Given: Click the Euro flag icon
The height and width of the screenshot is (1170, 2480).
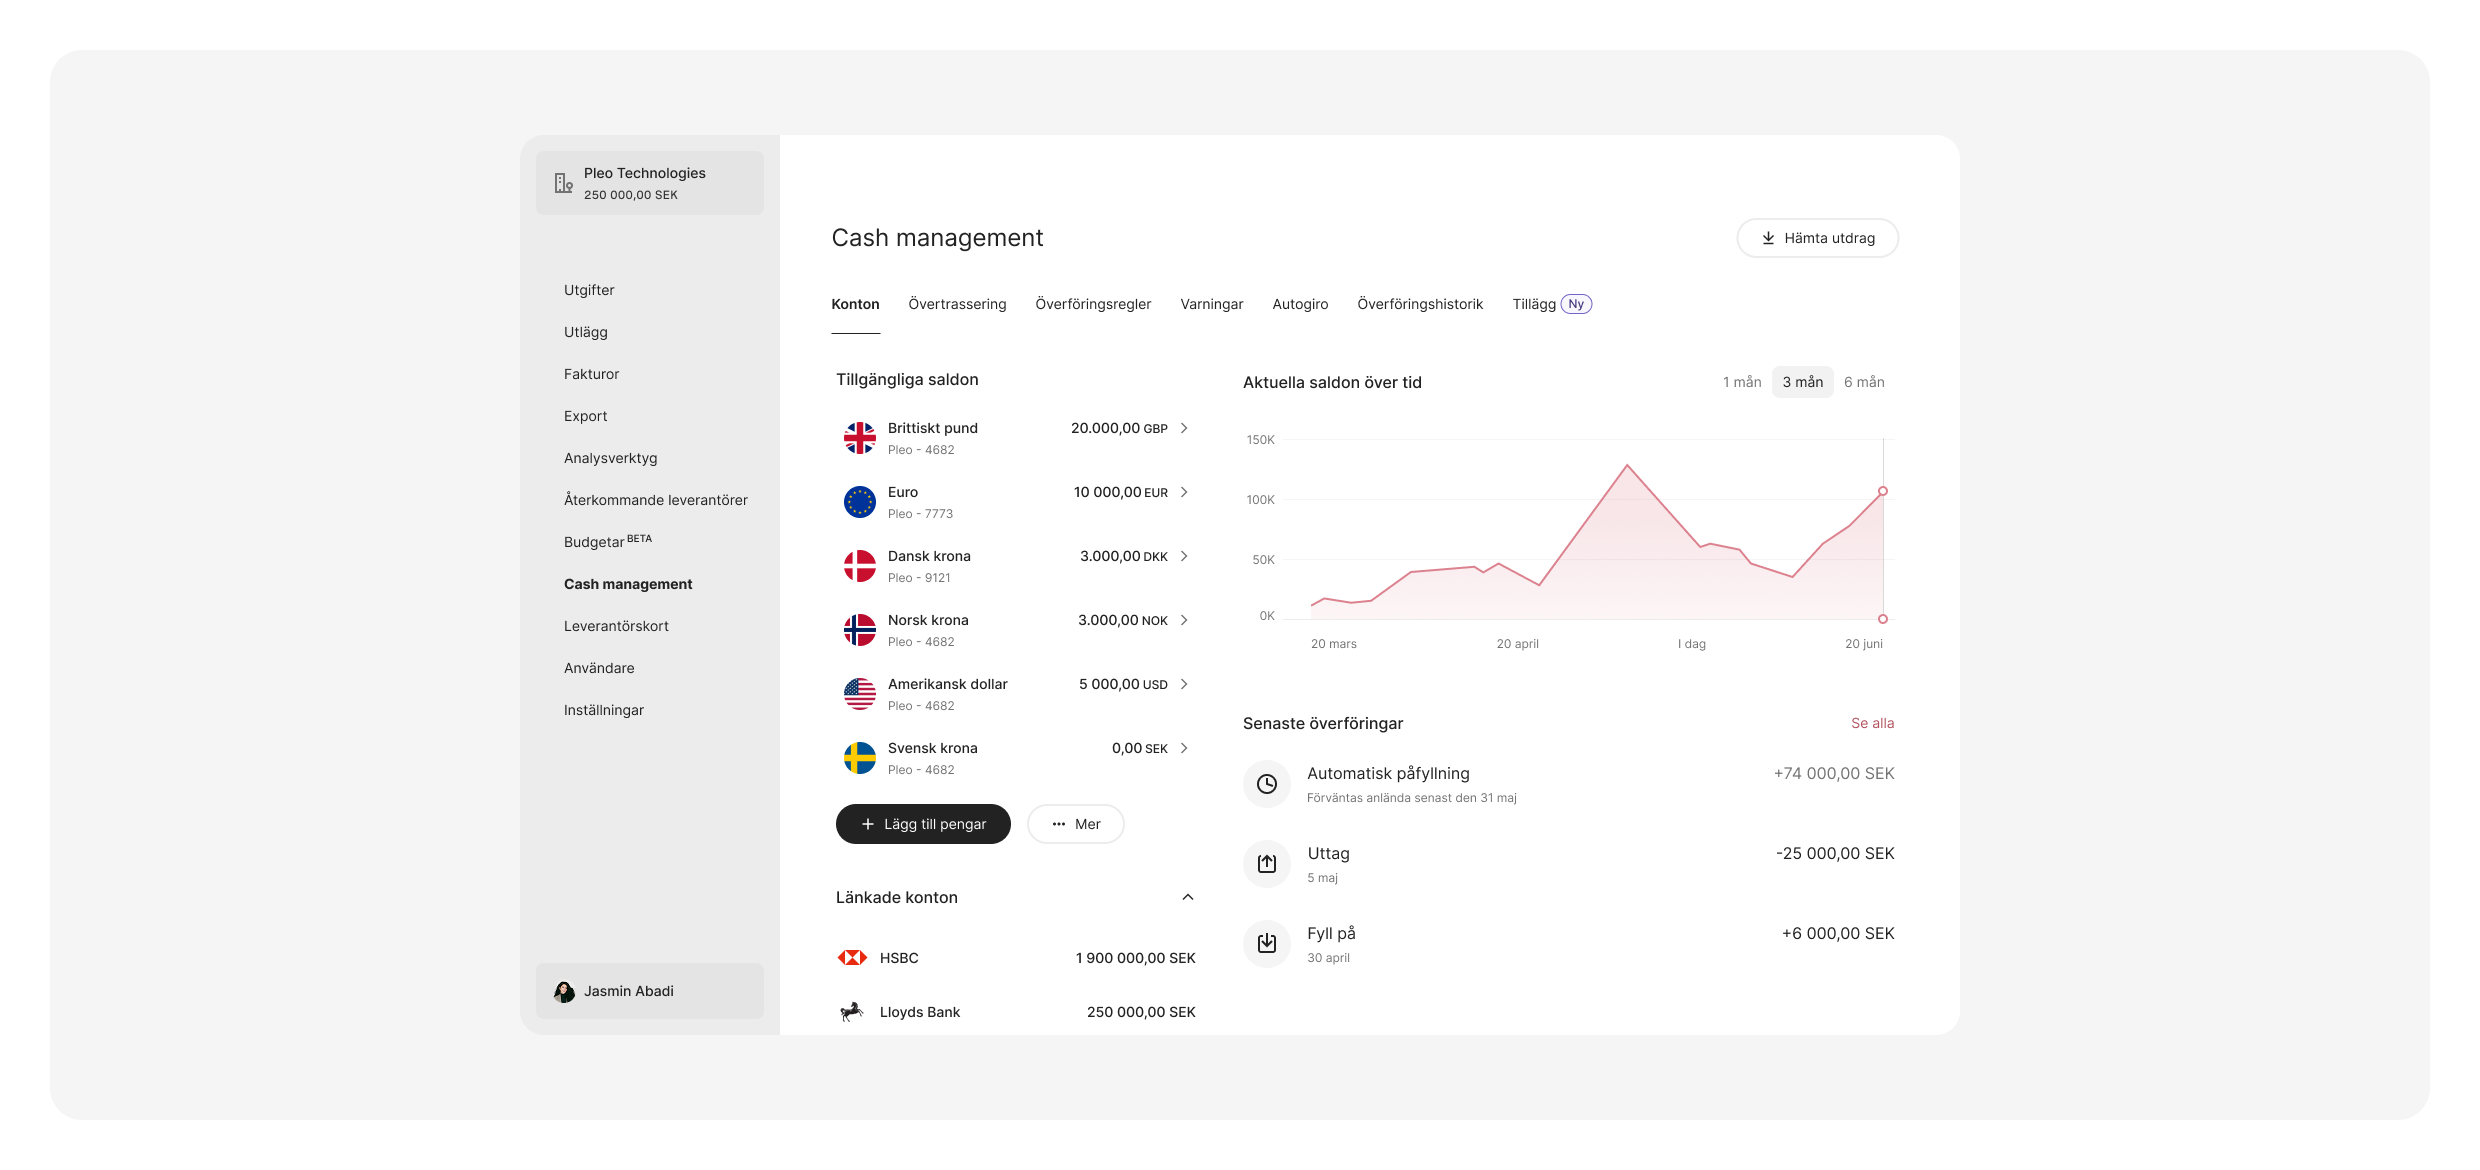Looking at the screenshot, I should [x=859, y=502].
